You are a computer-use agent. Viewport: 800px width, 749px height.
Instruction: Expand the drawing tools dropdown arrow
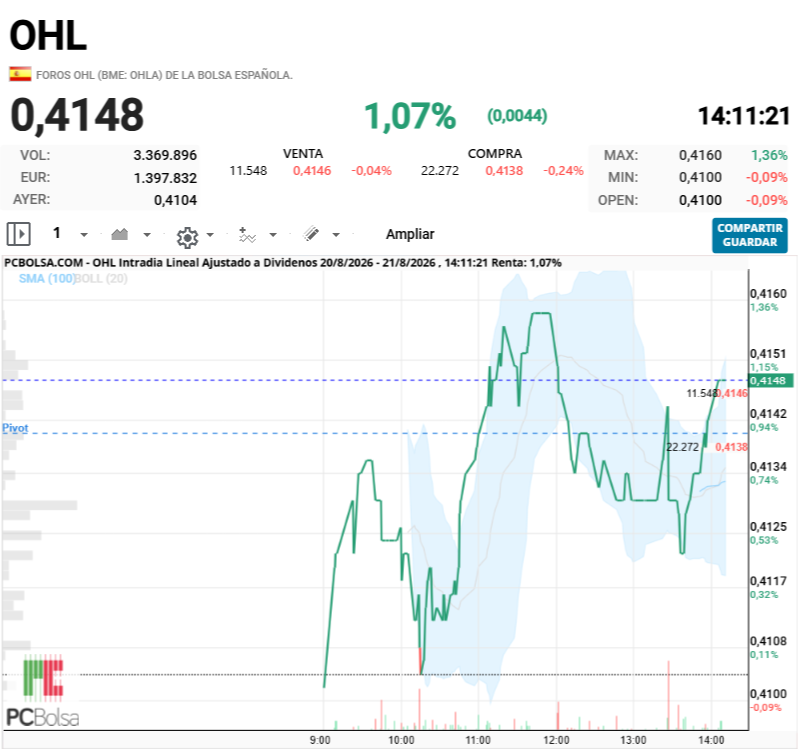[336, 235]
